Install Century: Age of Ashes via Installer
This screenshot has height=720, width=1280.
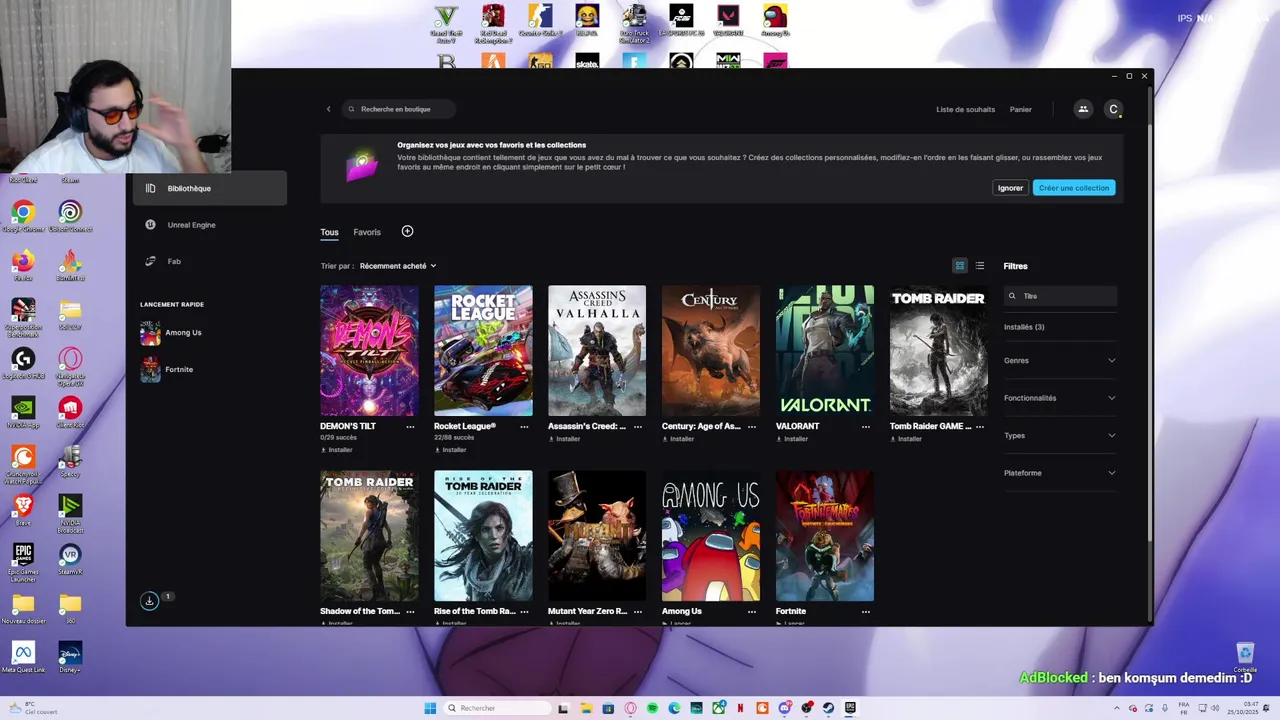pyautogui.click(x=678, y=439)
